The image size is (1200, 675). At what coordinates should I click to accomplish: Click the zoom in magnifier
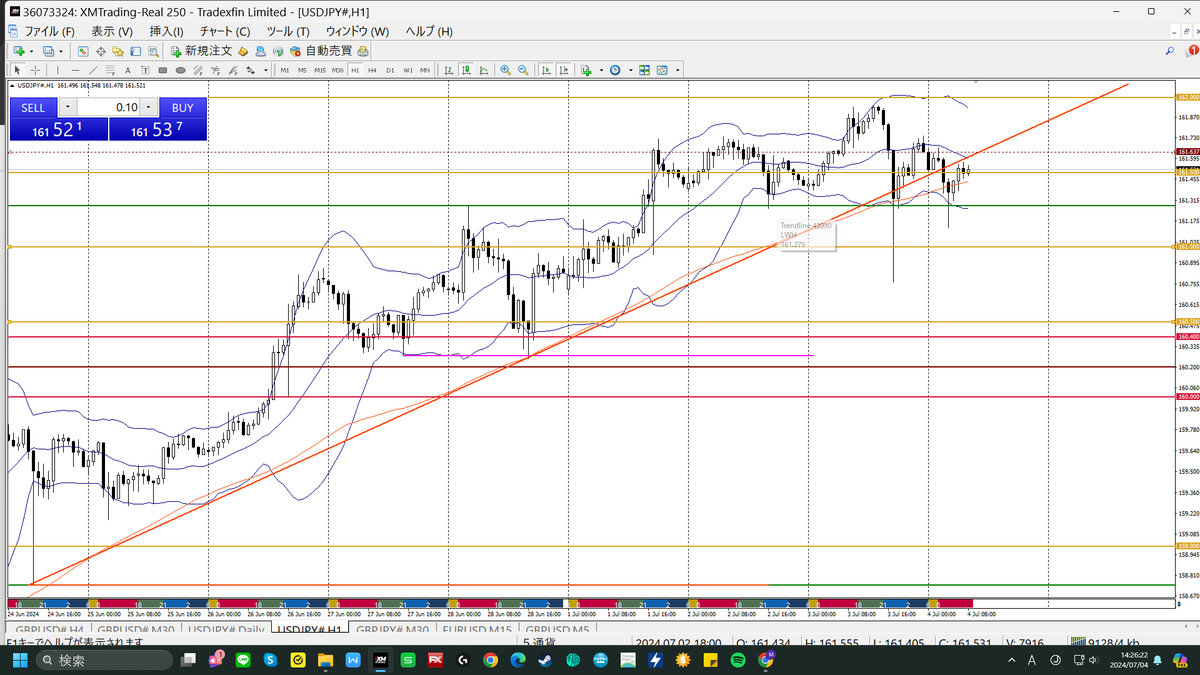tap(506, 70)
